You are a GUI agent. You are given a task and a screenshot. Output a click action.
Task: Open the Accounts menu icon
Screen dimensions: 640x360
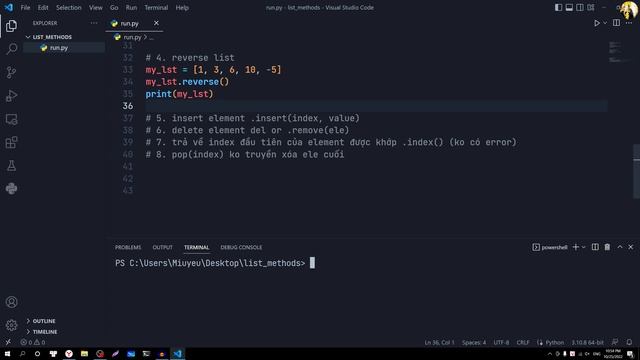tap(11, 302)
